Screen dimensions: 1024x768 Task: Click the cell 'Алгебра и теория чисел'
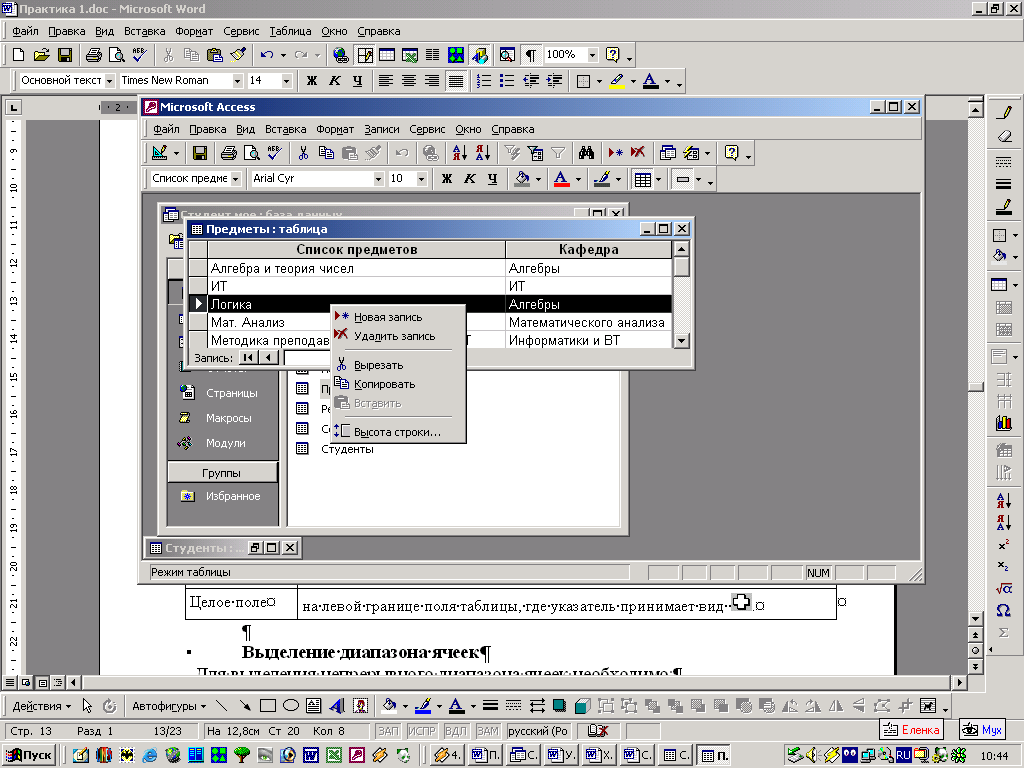click(x=357, y=268)
